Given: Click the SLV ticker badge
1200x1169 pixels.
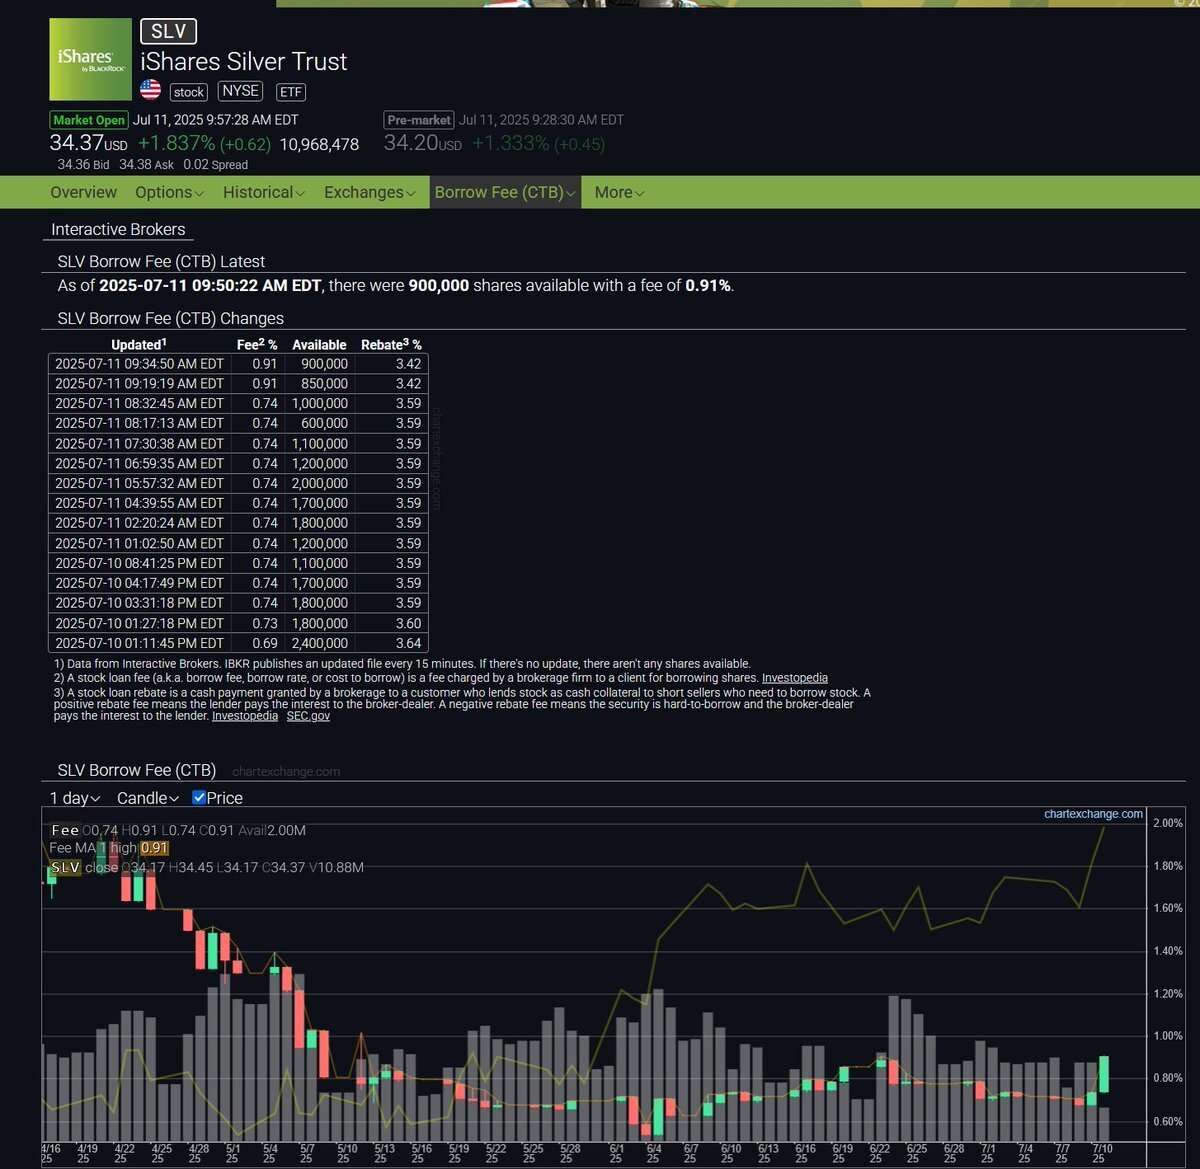Looking at the screenshot, I should 168,31.
